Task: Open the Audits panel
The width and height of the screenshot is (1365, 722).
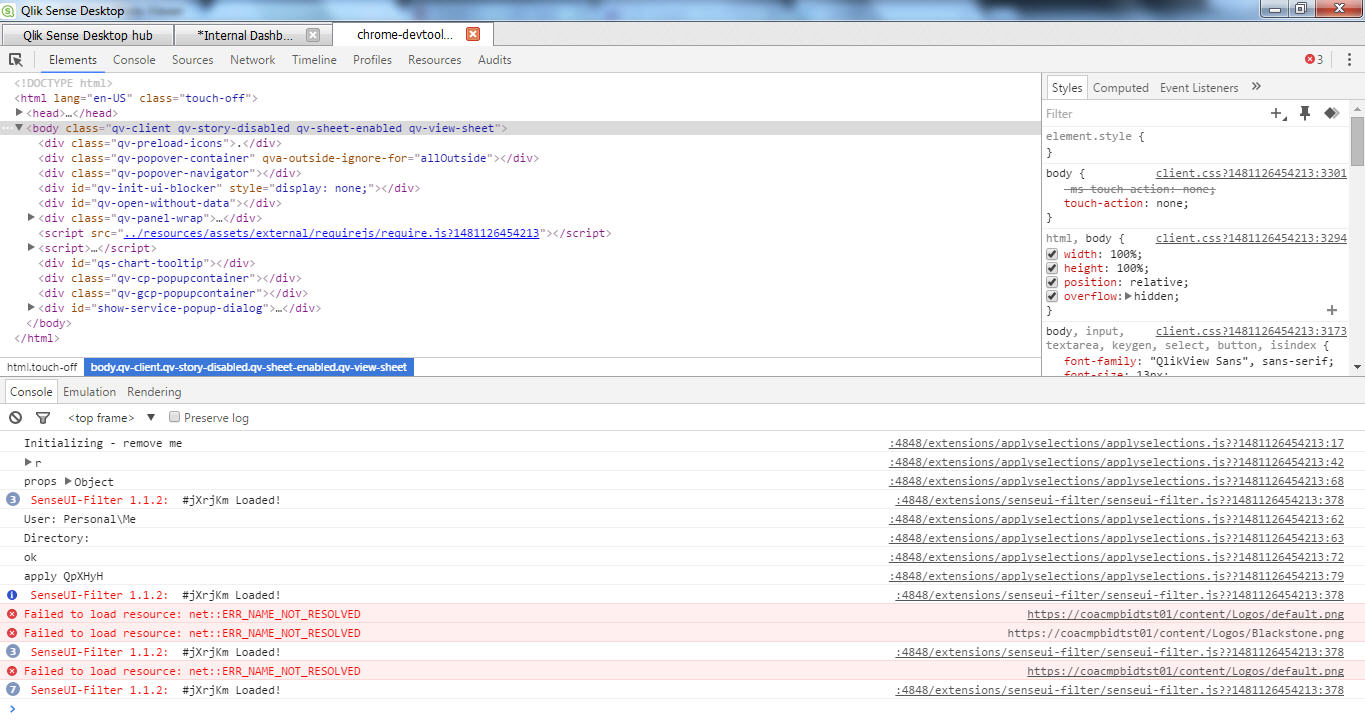Action: [x=494, y=60]
